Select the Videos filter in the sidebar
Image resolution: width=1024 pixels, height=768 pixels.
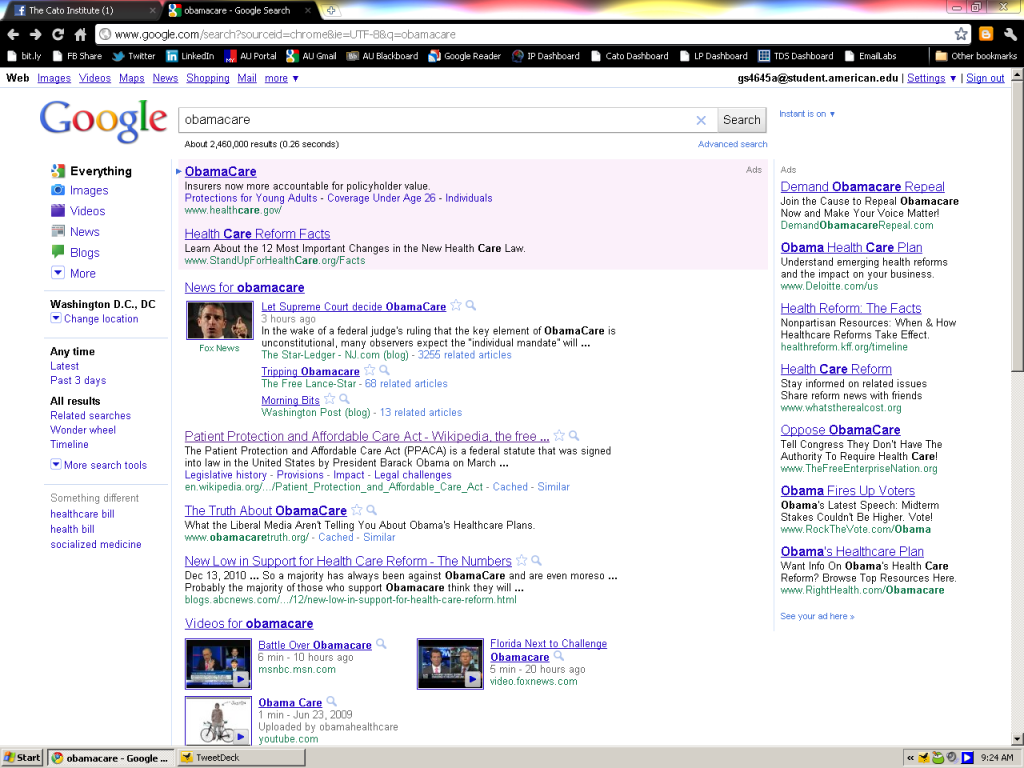point(78,211)
